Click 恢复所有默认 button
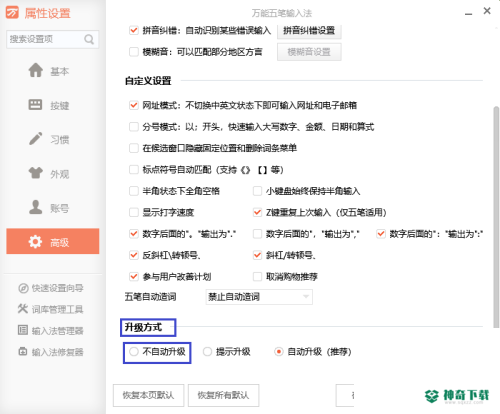Image resolution: width=500 pixels, height=414 pixels. coord(223,395)
